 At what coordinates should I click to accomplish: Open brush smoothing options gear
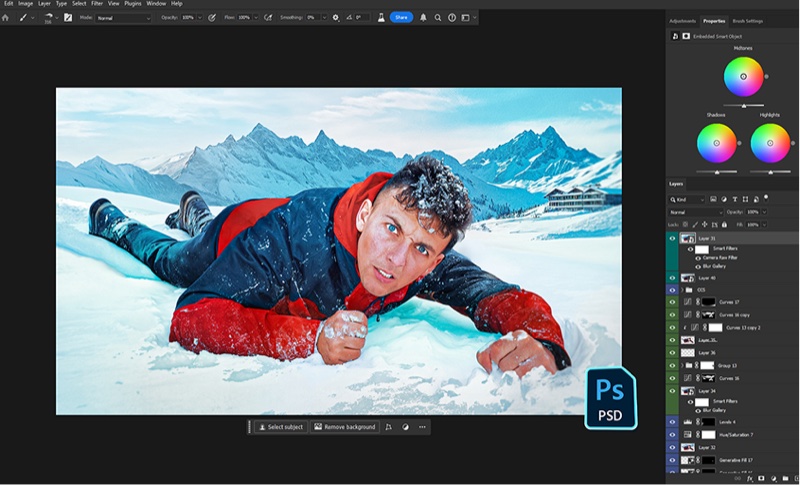(335, 18)
